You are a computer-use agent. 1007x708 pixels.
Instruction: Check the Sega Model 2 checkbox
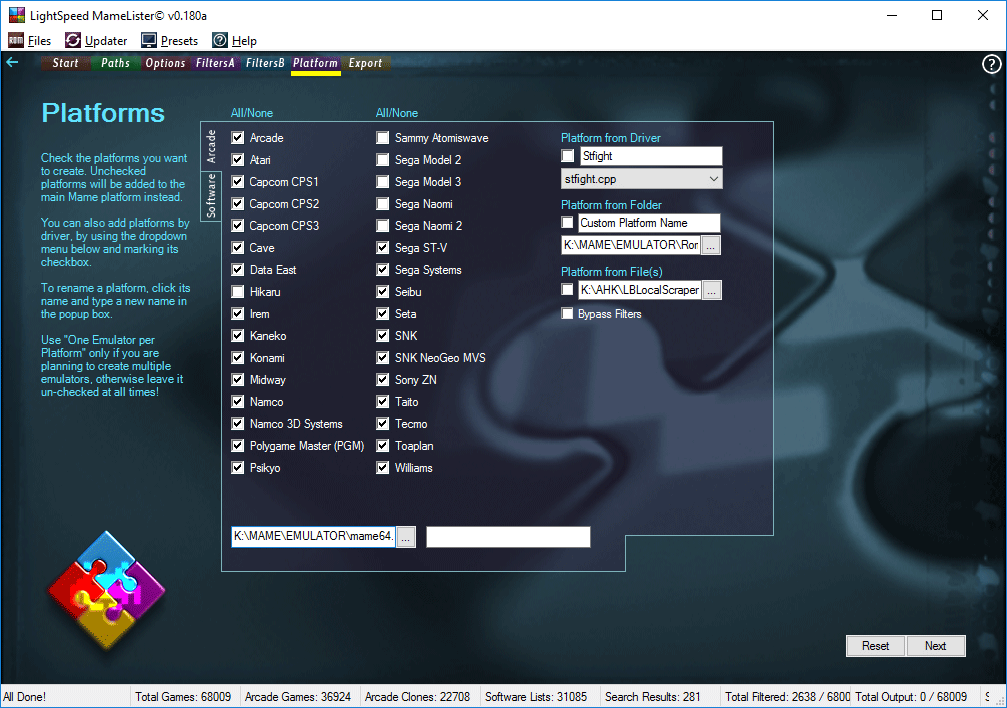click(x=383, y=159)
